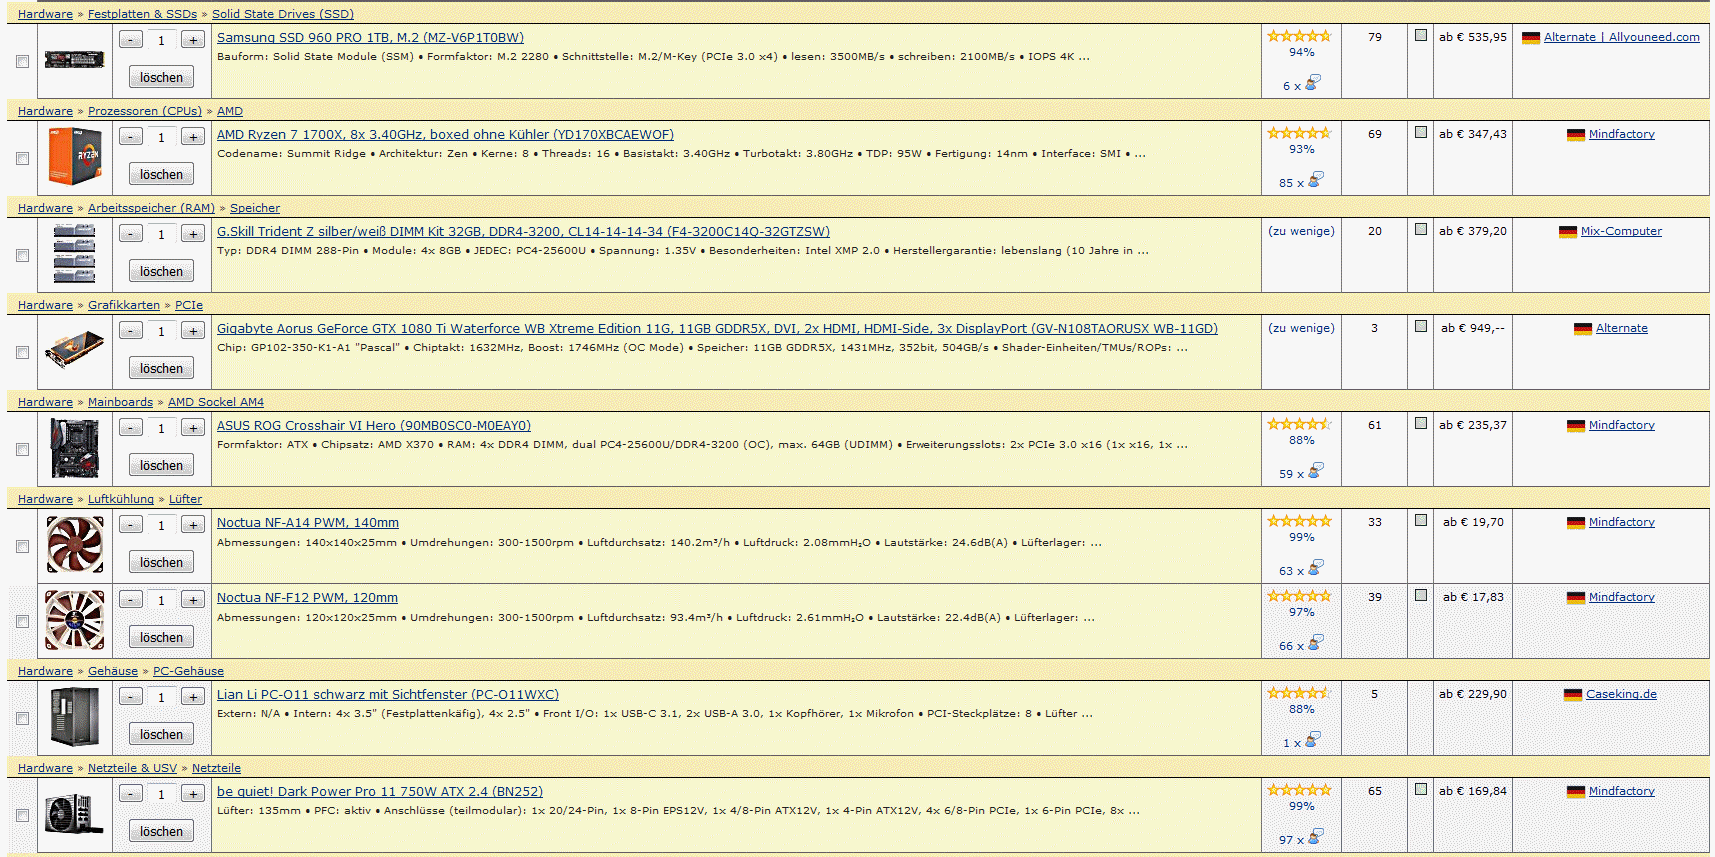1715x857 pixels.
Task: Open Caseking.de shop link
Action: point(1621,694)
